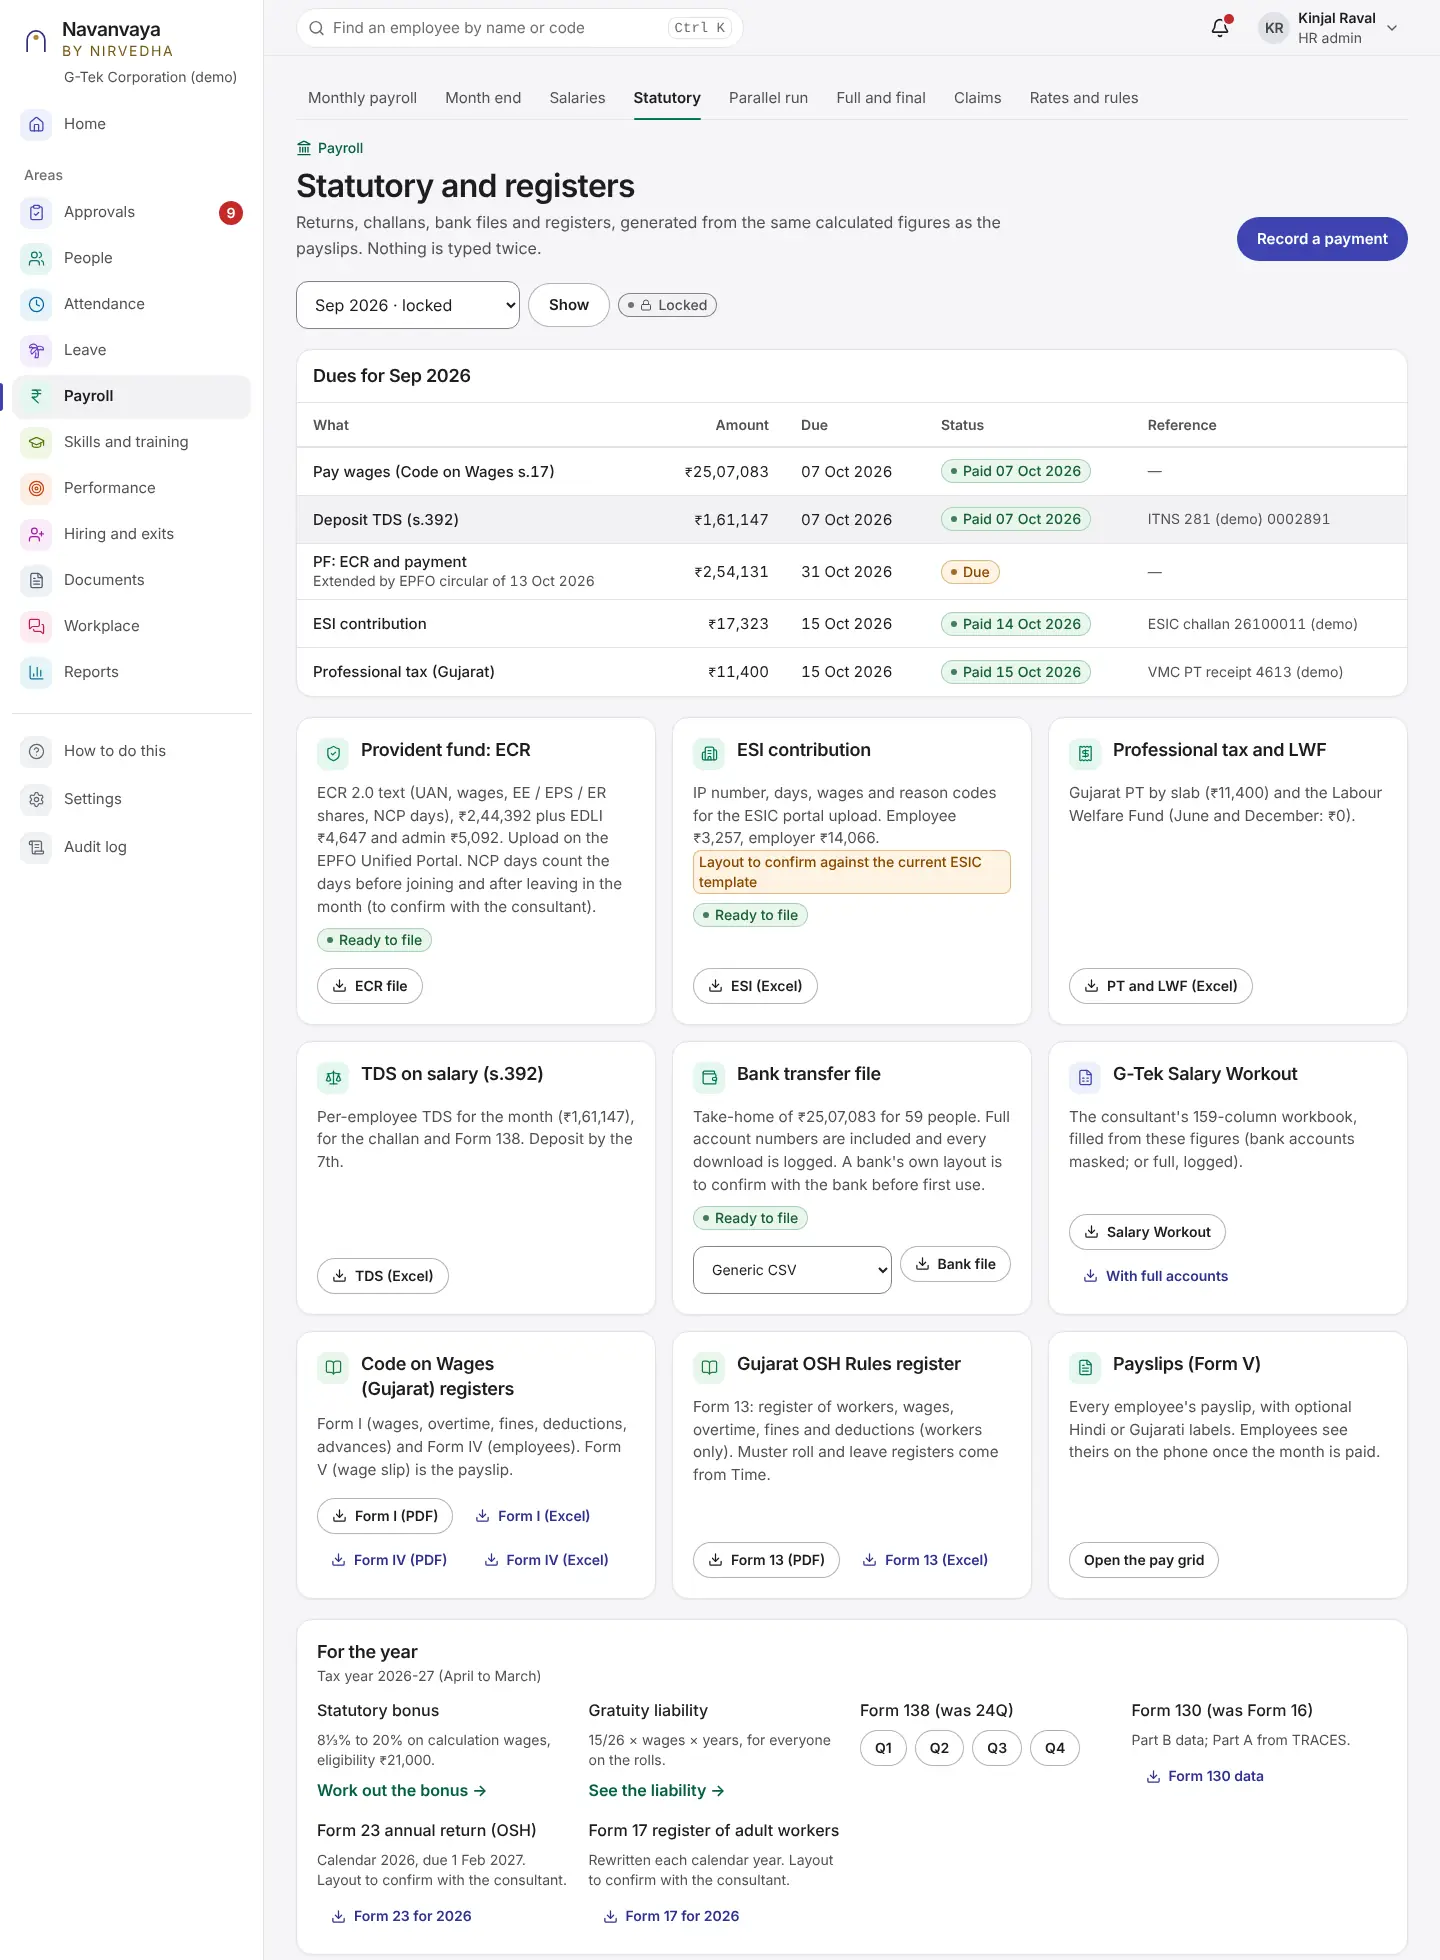Screen dimensions: 1440x1960
Task: Switch to the Monthly payroll tab
Action: tap(362, 98)
